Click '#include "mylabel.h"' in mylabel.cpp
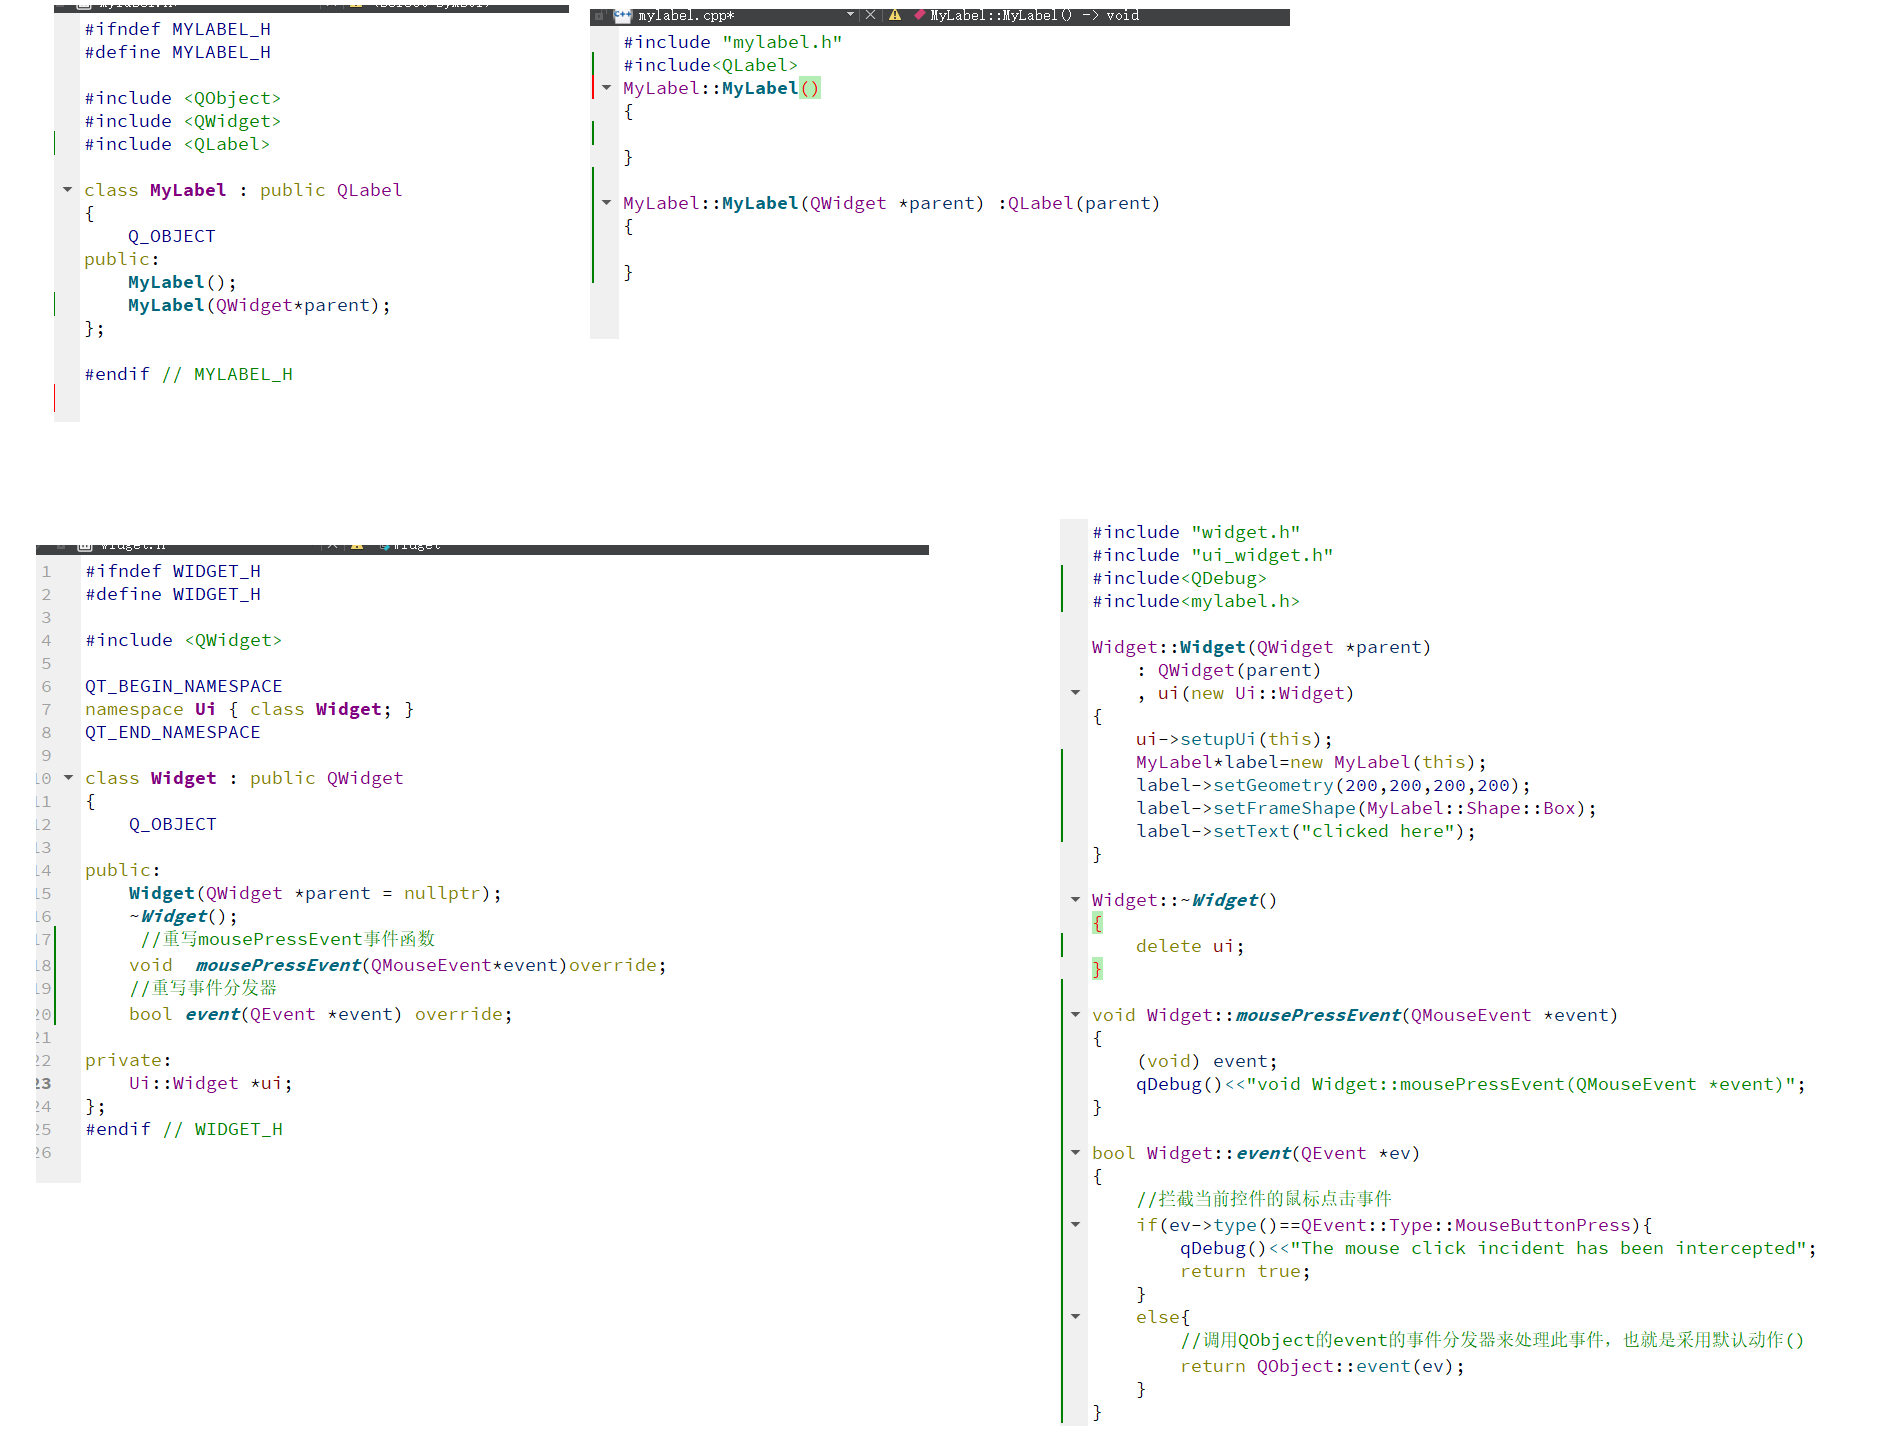 click(733, 42)
